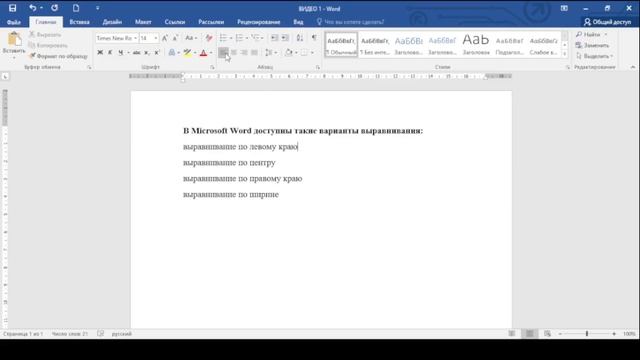The image size is (640, 360).
Task: Open the Файл tab
Action: (13, 22)
